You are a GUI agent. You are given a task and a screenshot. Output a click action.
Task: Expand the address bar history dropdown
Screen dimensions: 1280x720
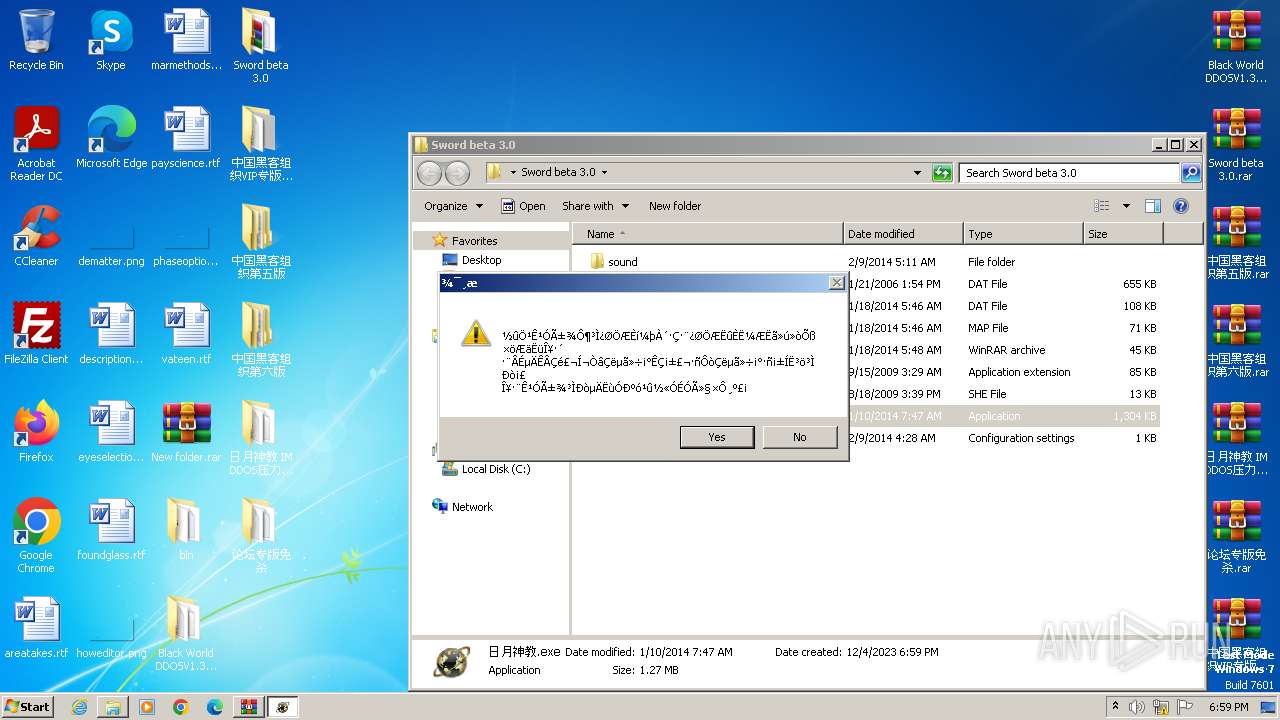click(918, 173)
